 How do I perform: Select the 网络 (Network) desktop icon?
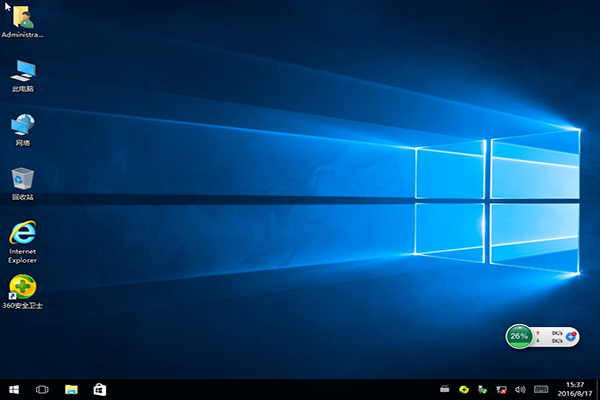[23, 130]
